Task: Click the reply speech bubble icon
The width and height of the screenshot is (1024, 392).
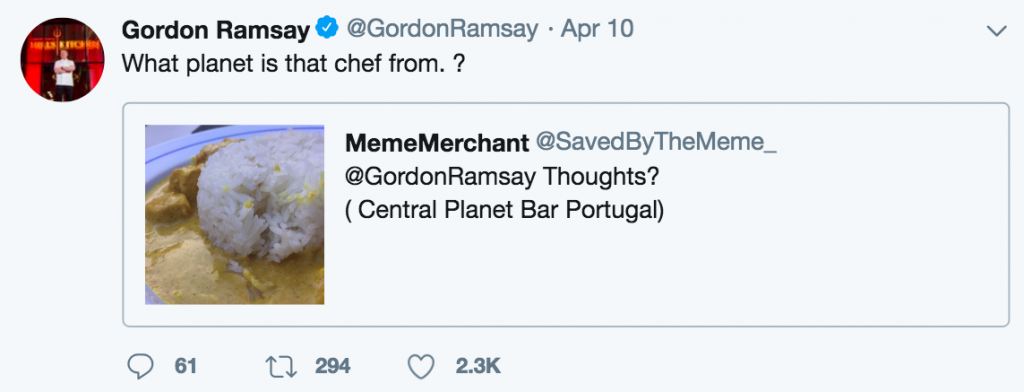Action: (x=140, y=367)
